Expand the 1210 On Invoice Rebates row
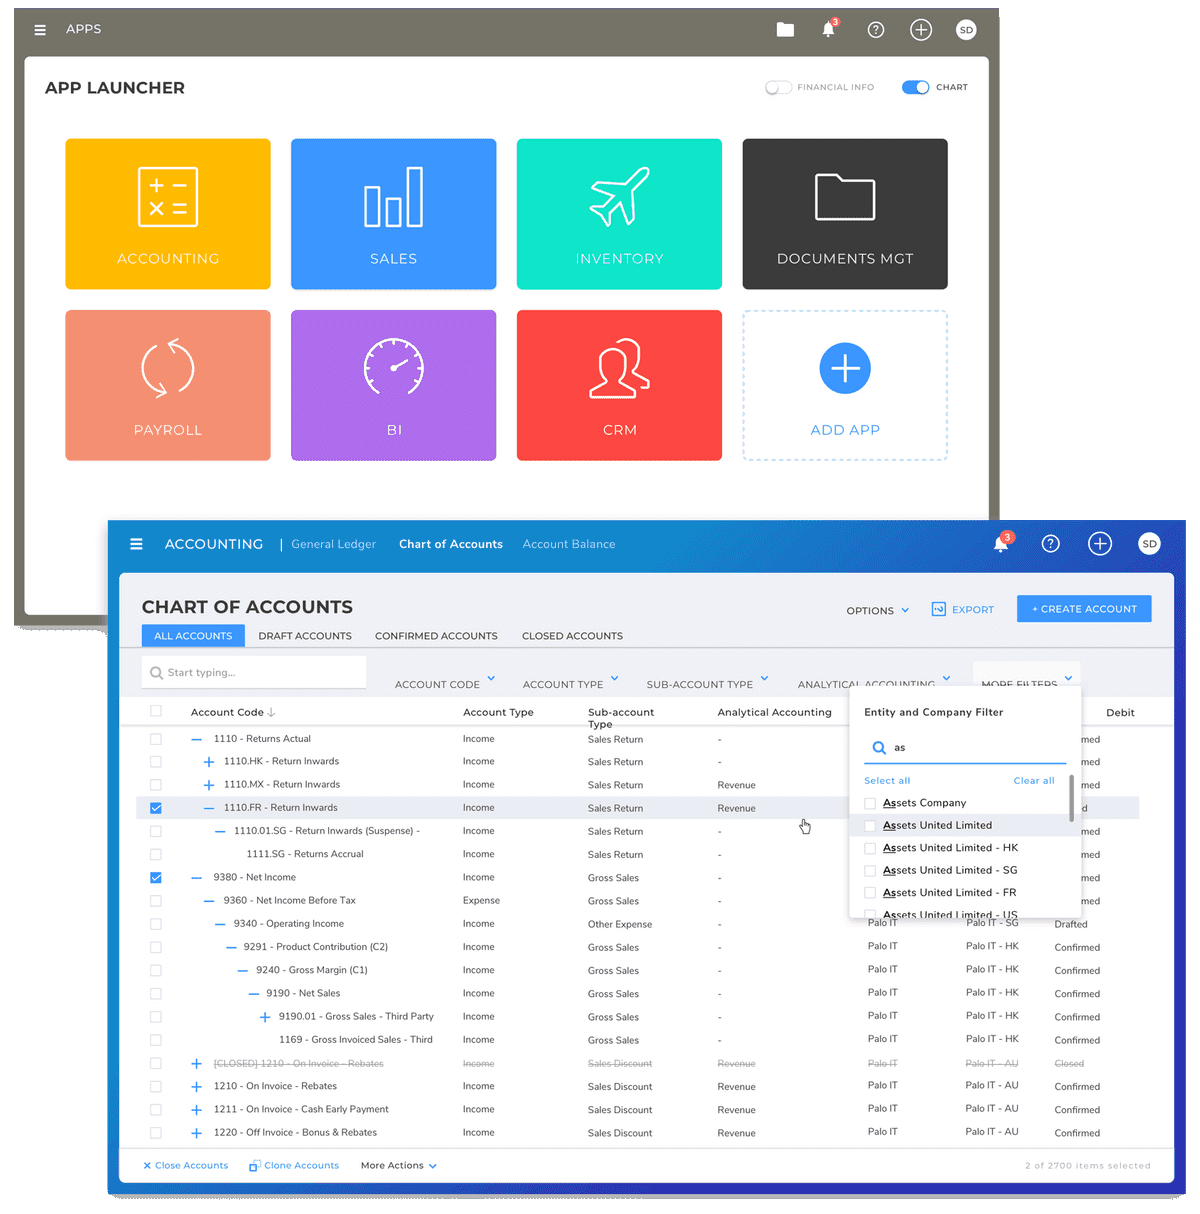The width and height of the screenshot is (1200, 1214). [197, 1087]
